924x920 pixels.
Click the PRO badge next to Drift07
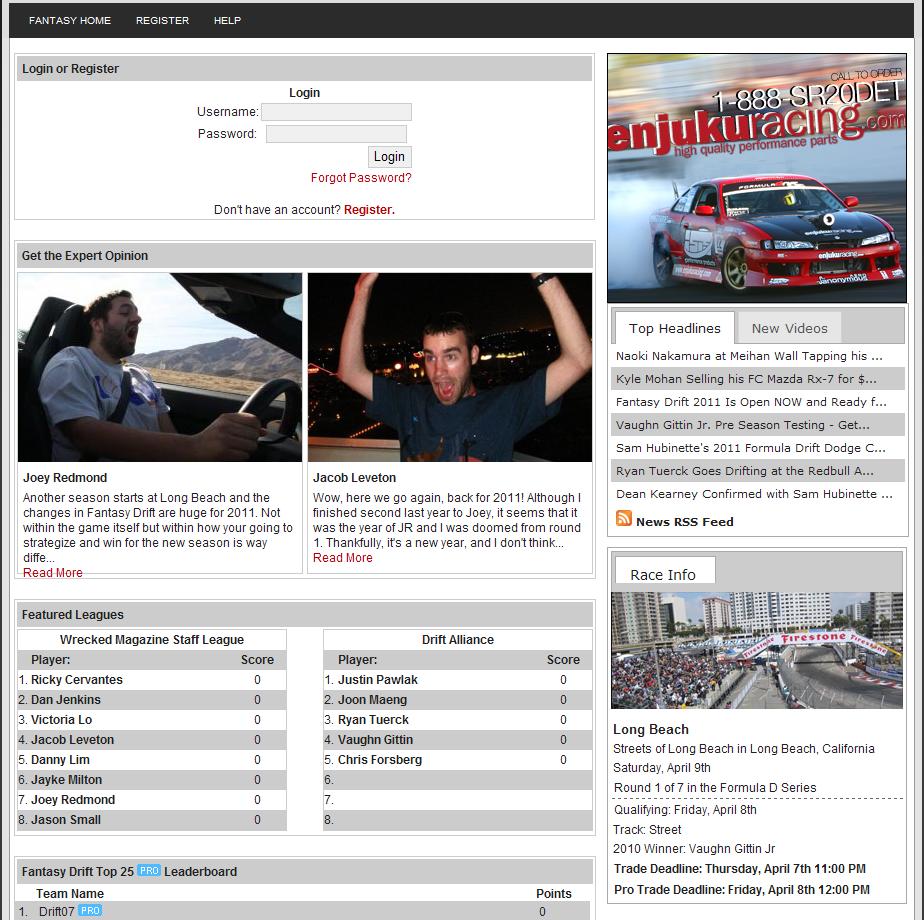point(90,910)
